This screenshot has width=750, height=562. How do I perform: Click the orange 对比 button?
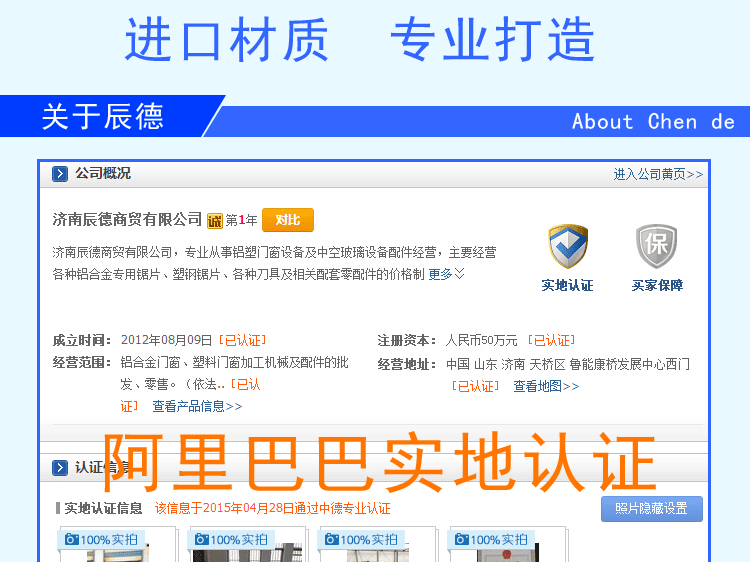pos(288,220)
